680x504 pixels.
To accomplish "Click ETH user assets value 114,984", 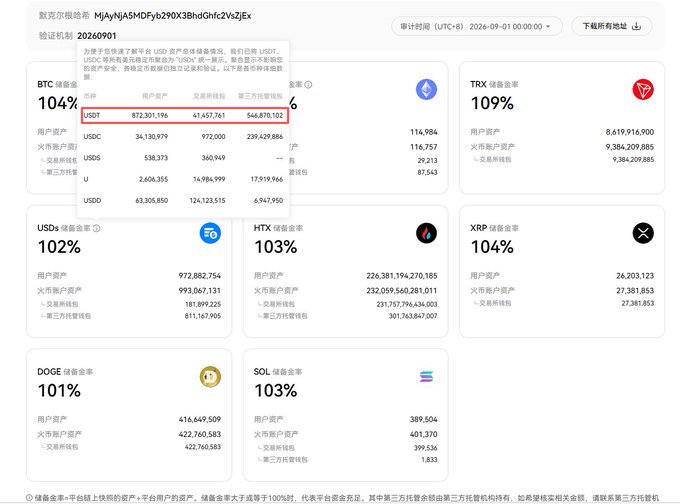I will 424,132.
